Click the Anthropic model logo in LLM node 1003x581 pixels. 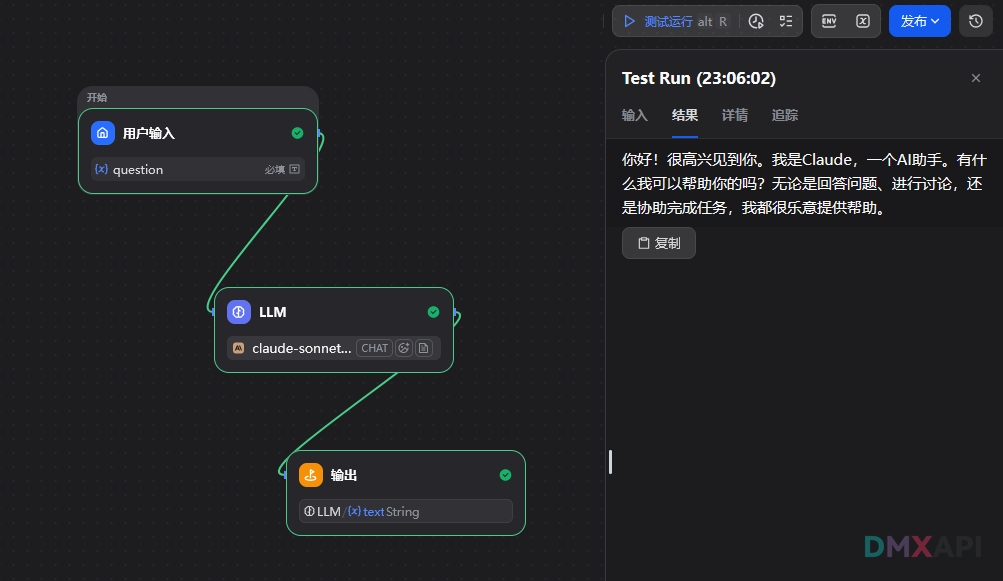point(239,348)
